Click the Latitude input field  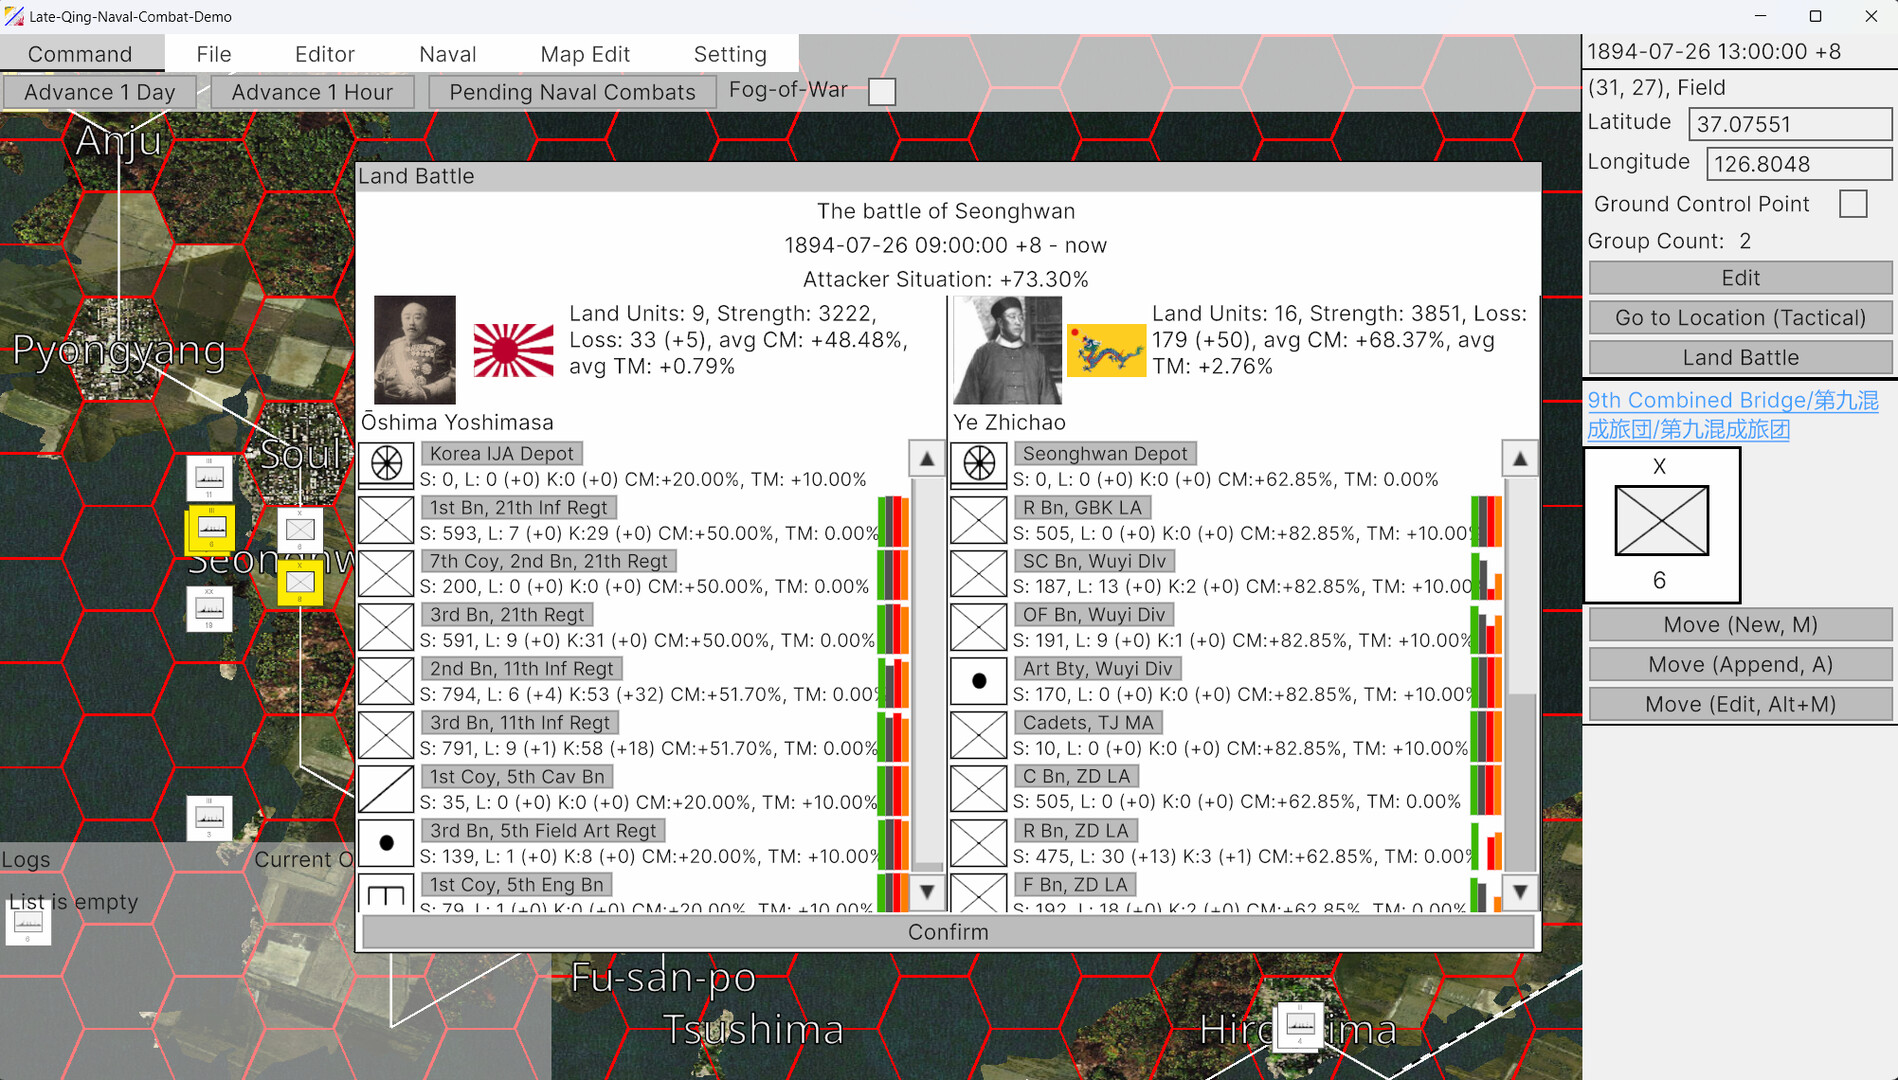click(1789, 124)
